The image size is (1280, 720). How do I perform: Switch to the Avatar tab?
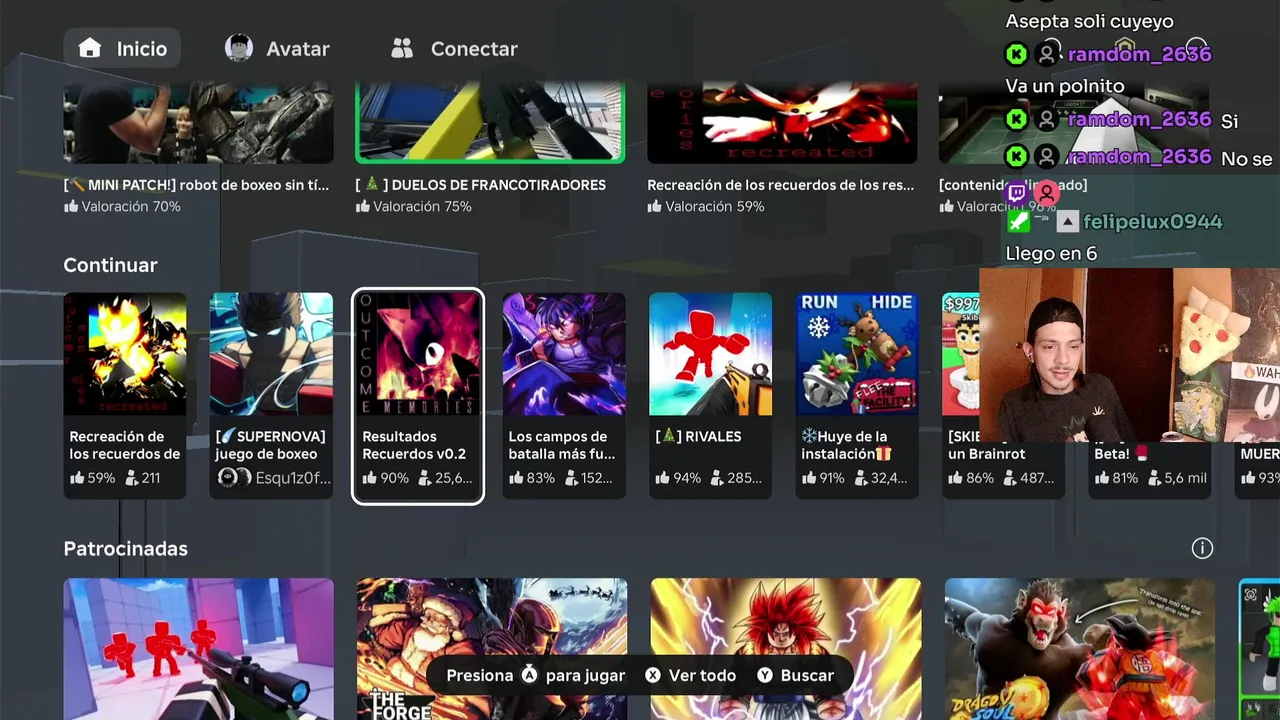(x=277, y=48)
